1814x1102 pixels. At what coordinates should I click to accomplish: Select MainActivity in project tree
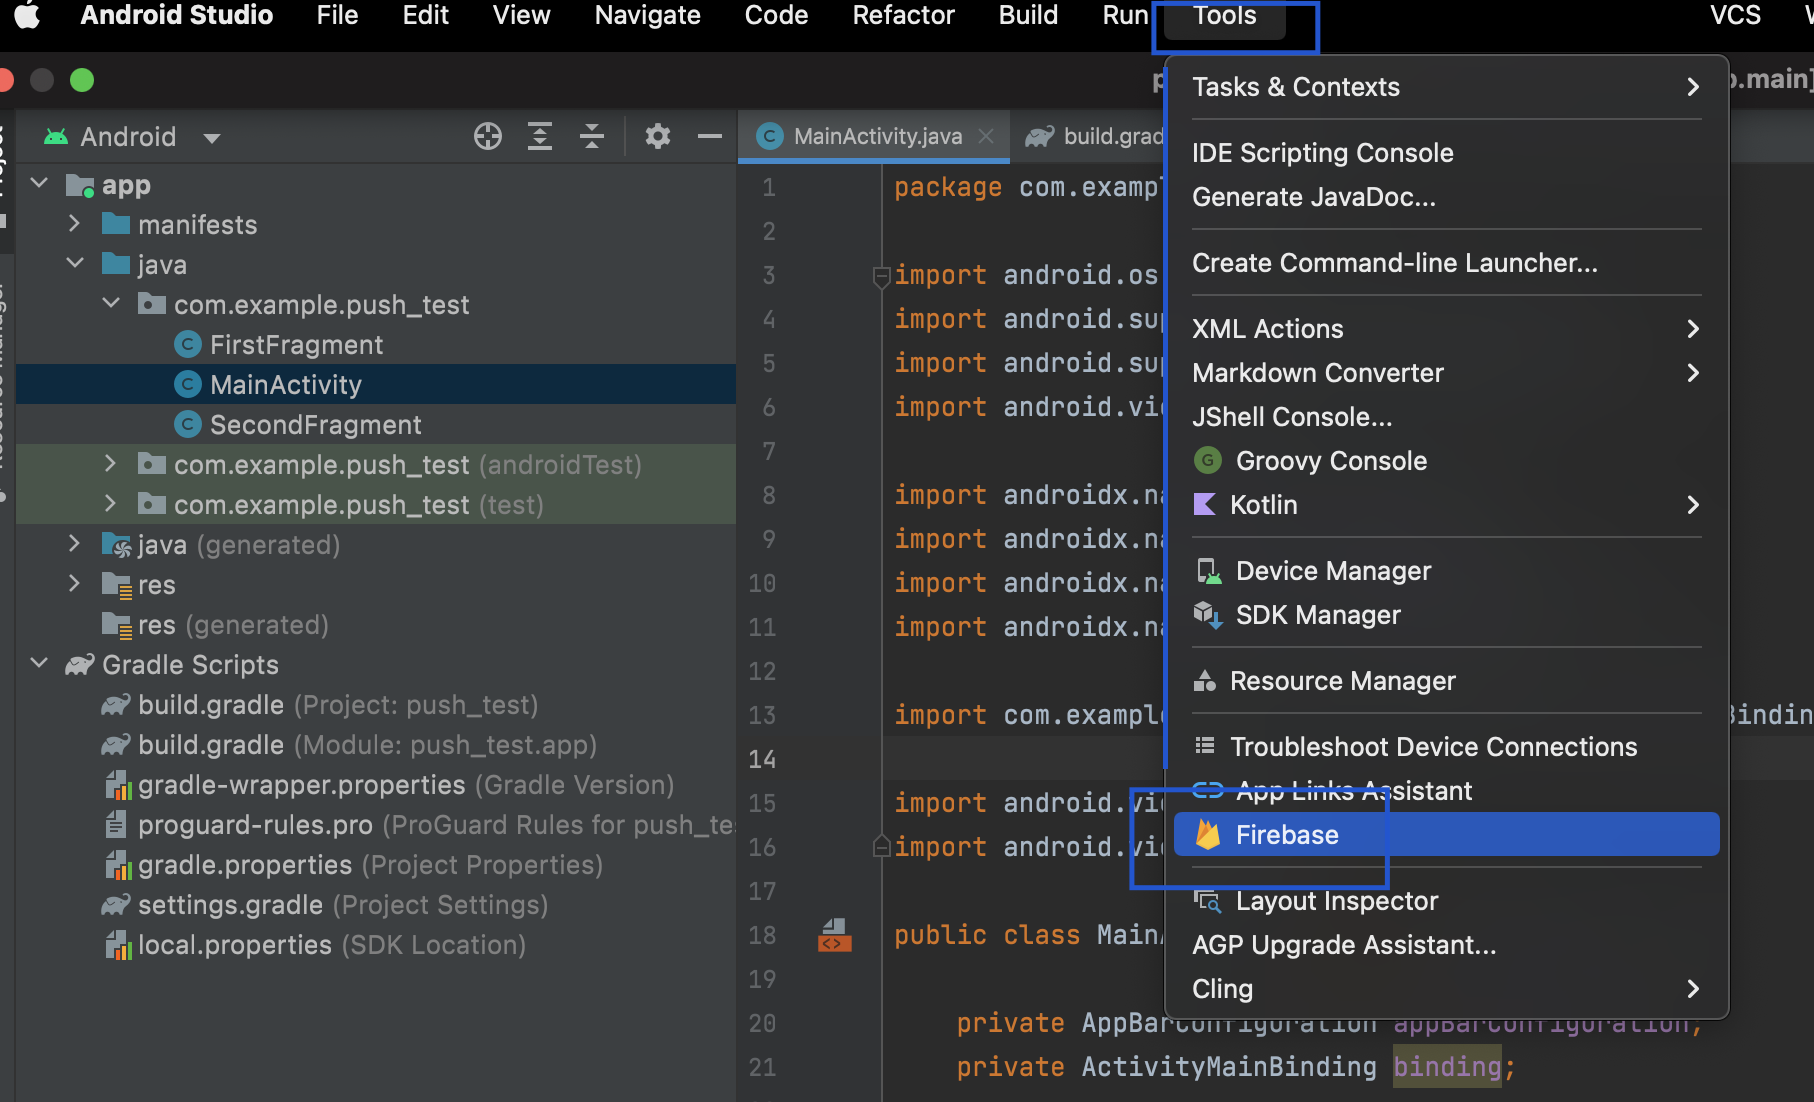point(376,384)
